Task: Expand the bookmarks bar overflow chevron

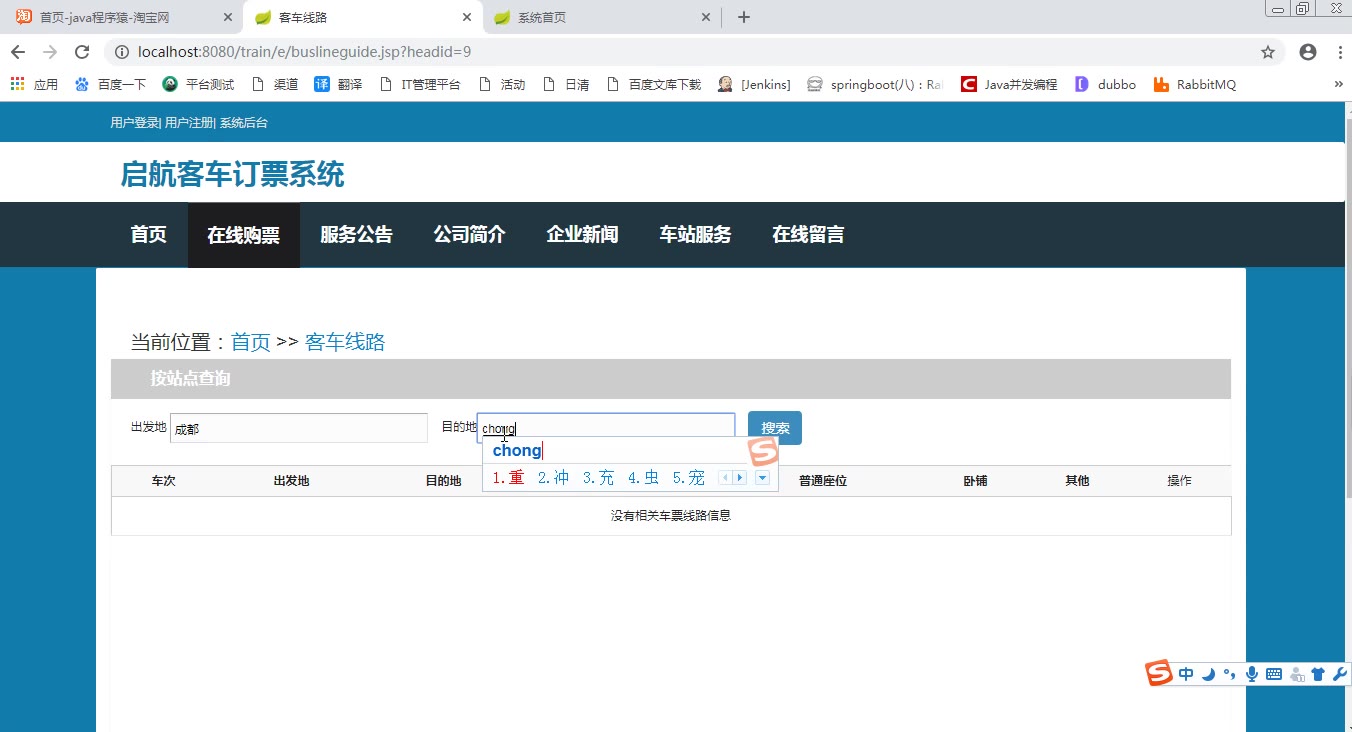Action: (1339, 85)
